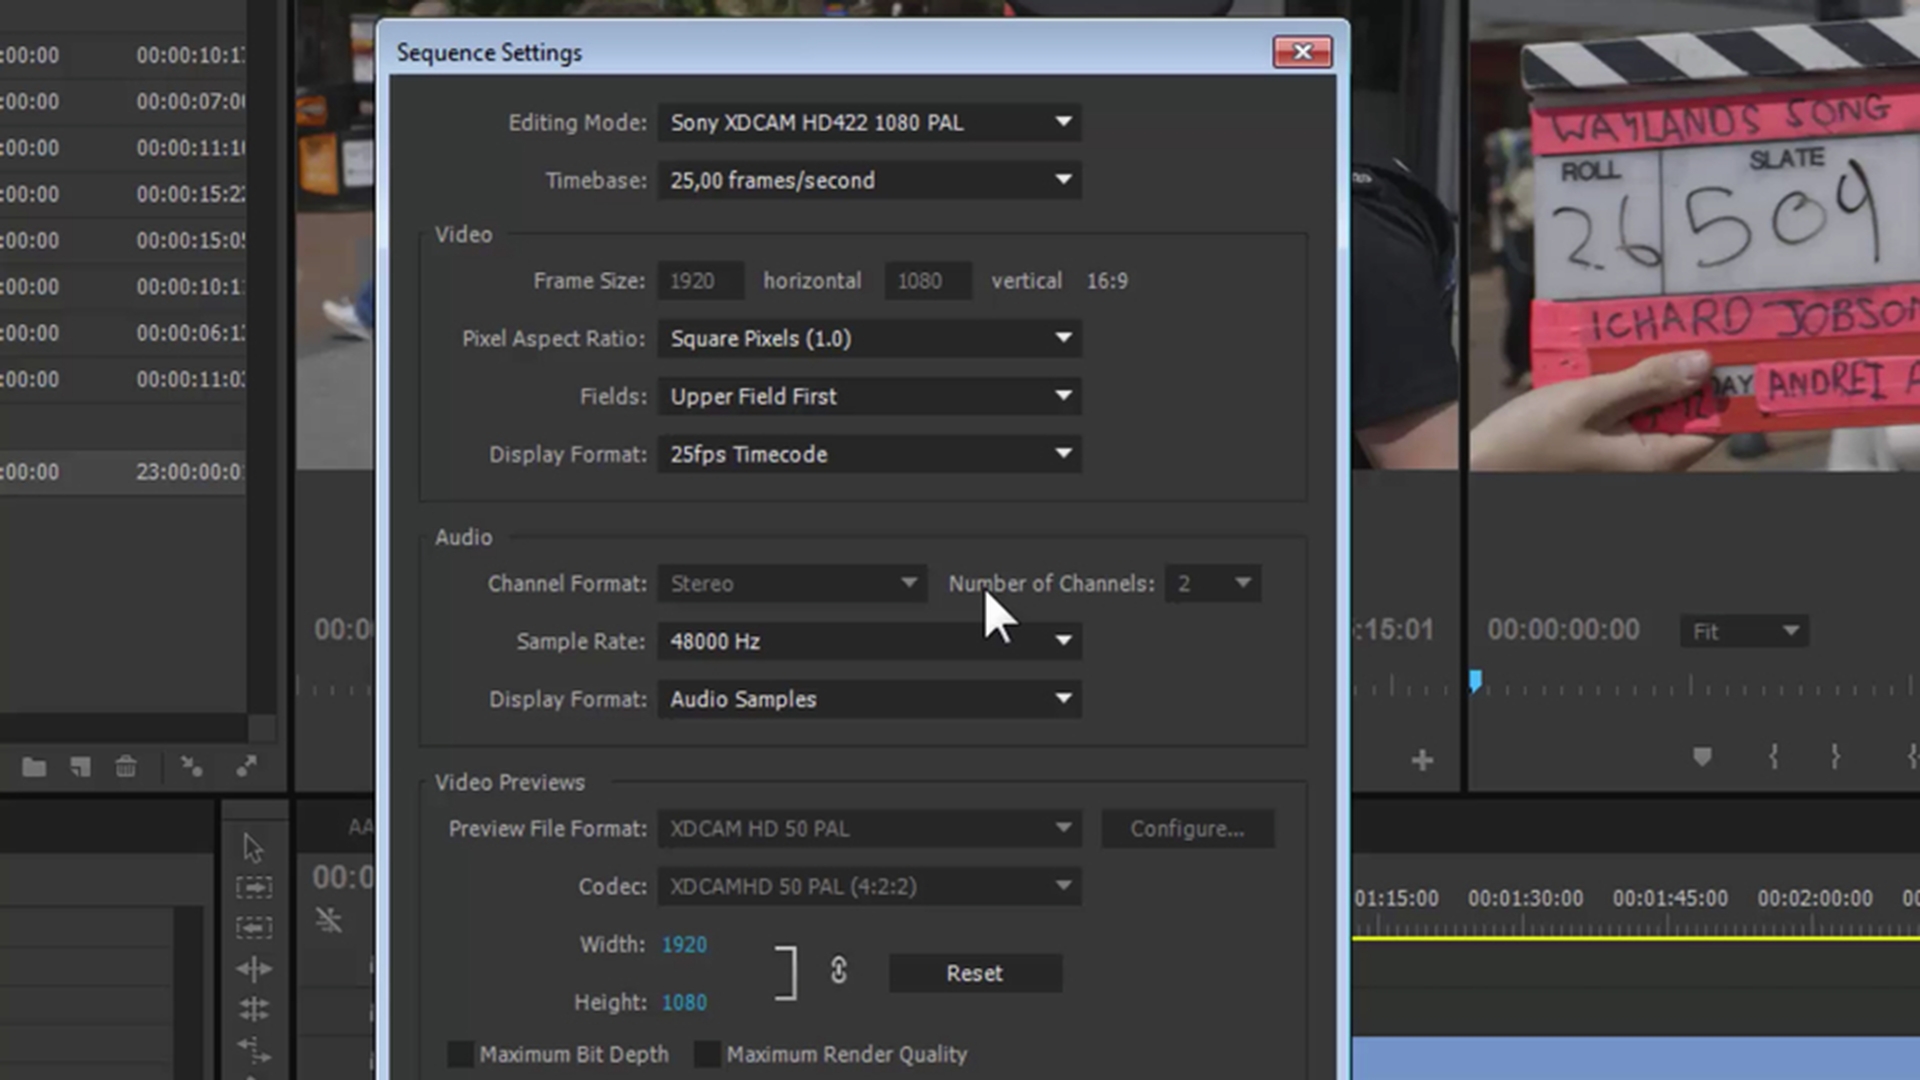This screenshot has width=1920, height=1080.
Task: Open the Editing Mode dropdown
Action: point(868,122)
